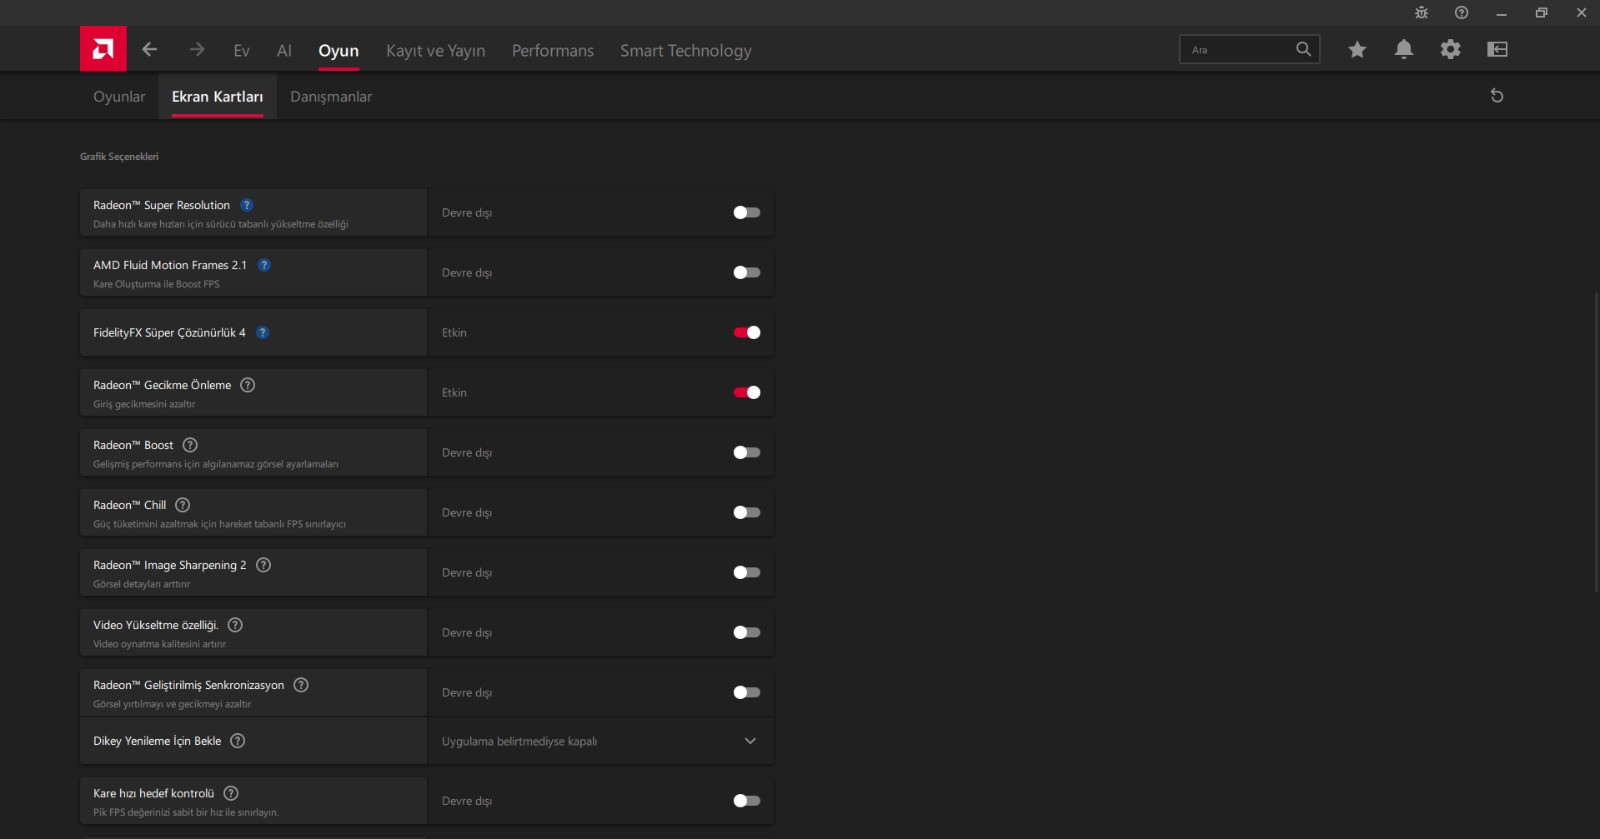Disable Radeon Gecikme Önleme toggle
The width and height of the screenshot is (1600, 839).
[x=747, y=393]
